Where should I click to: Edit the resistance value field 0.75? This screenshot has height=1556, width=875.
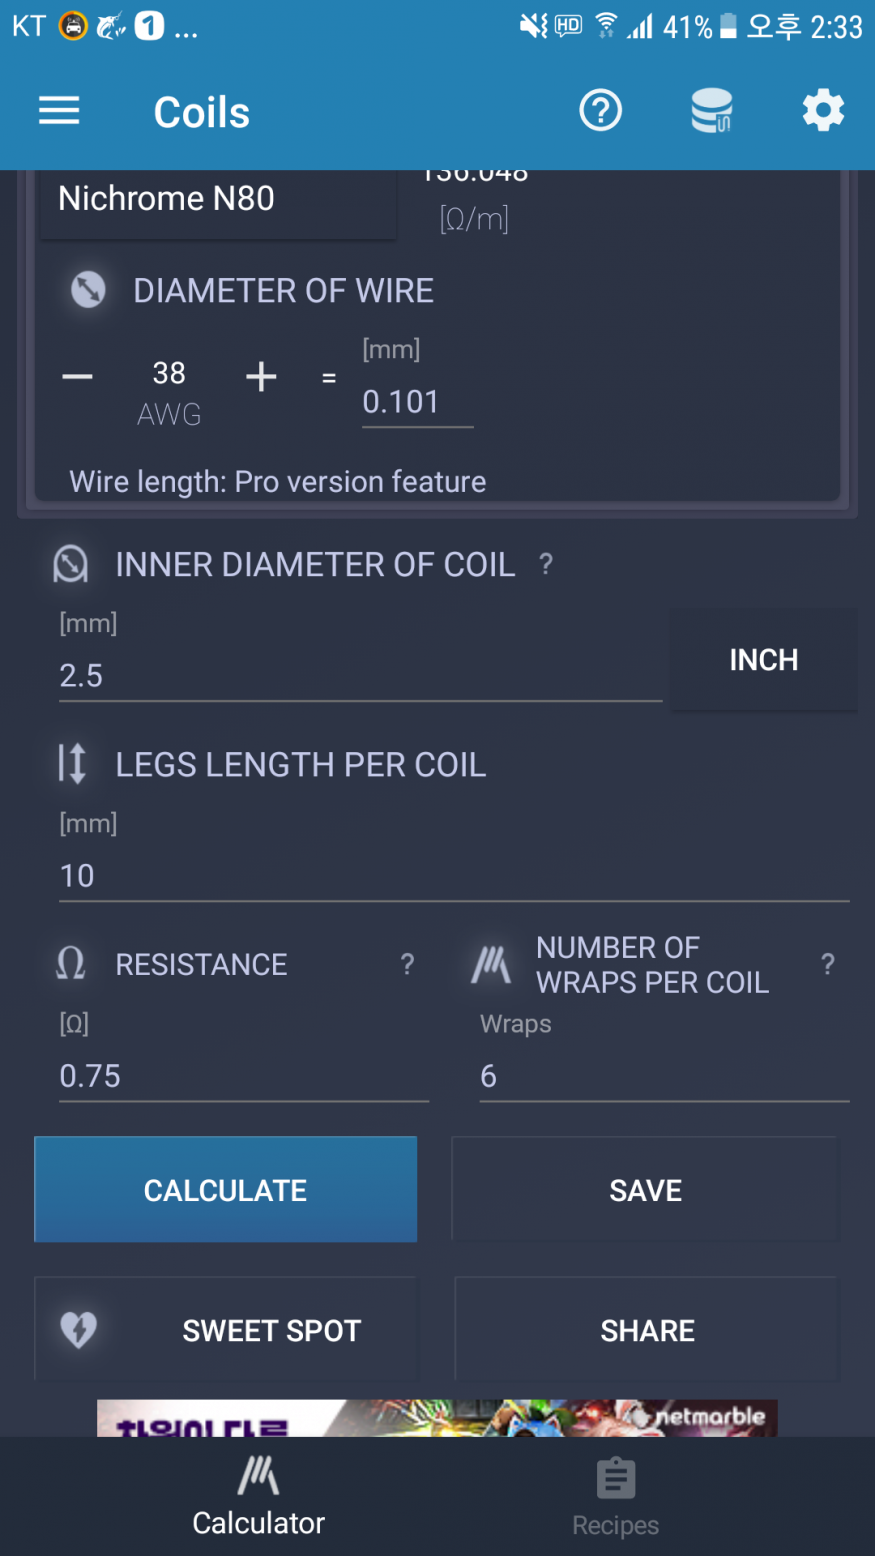(244, 1076)
